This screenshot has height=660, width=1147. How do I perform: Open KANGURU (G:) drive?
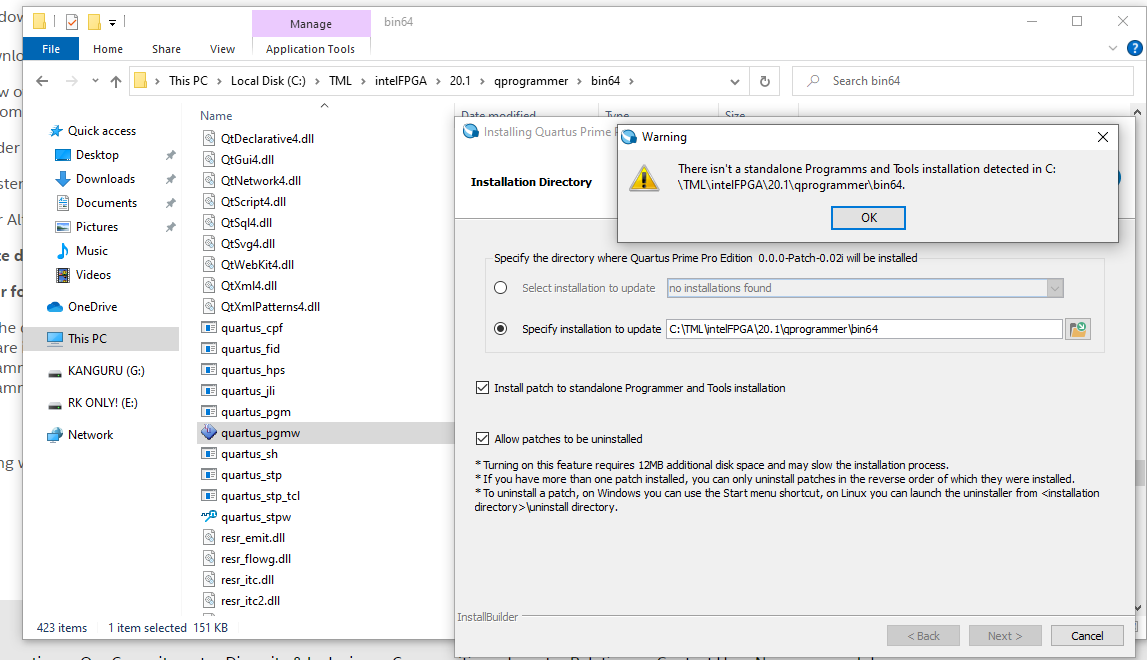pos(106,371)
